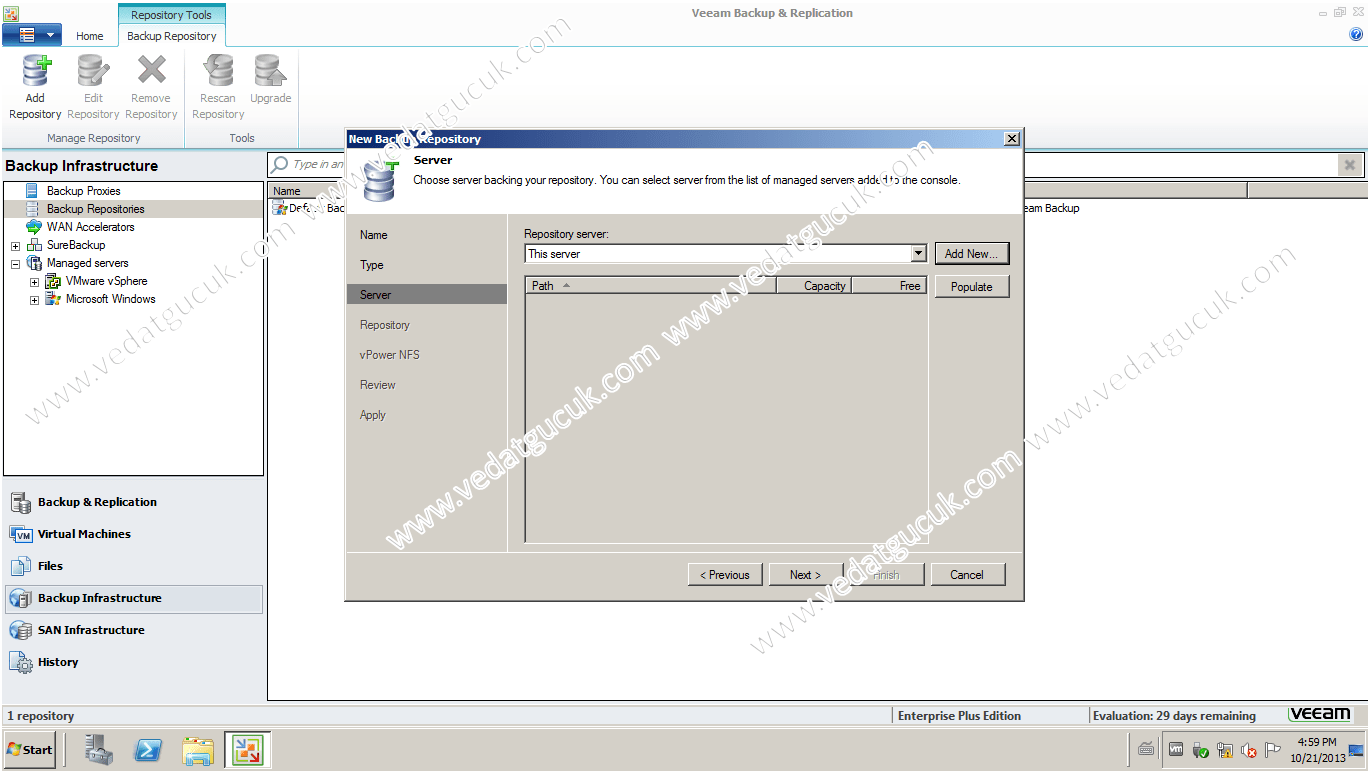Image resolution: width=1369 pixels, height=771 pixels.
Task: Click the Veeam taskbar application icon
Action: tap(248, 750)
